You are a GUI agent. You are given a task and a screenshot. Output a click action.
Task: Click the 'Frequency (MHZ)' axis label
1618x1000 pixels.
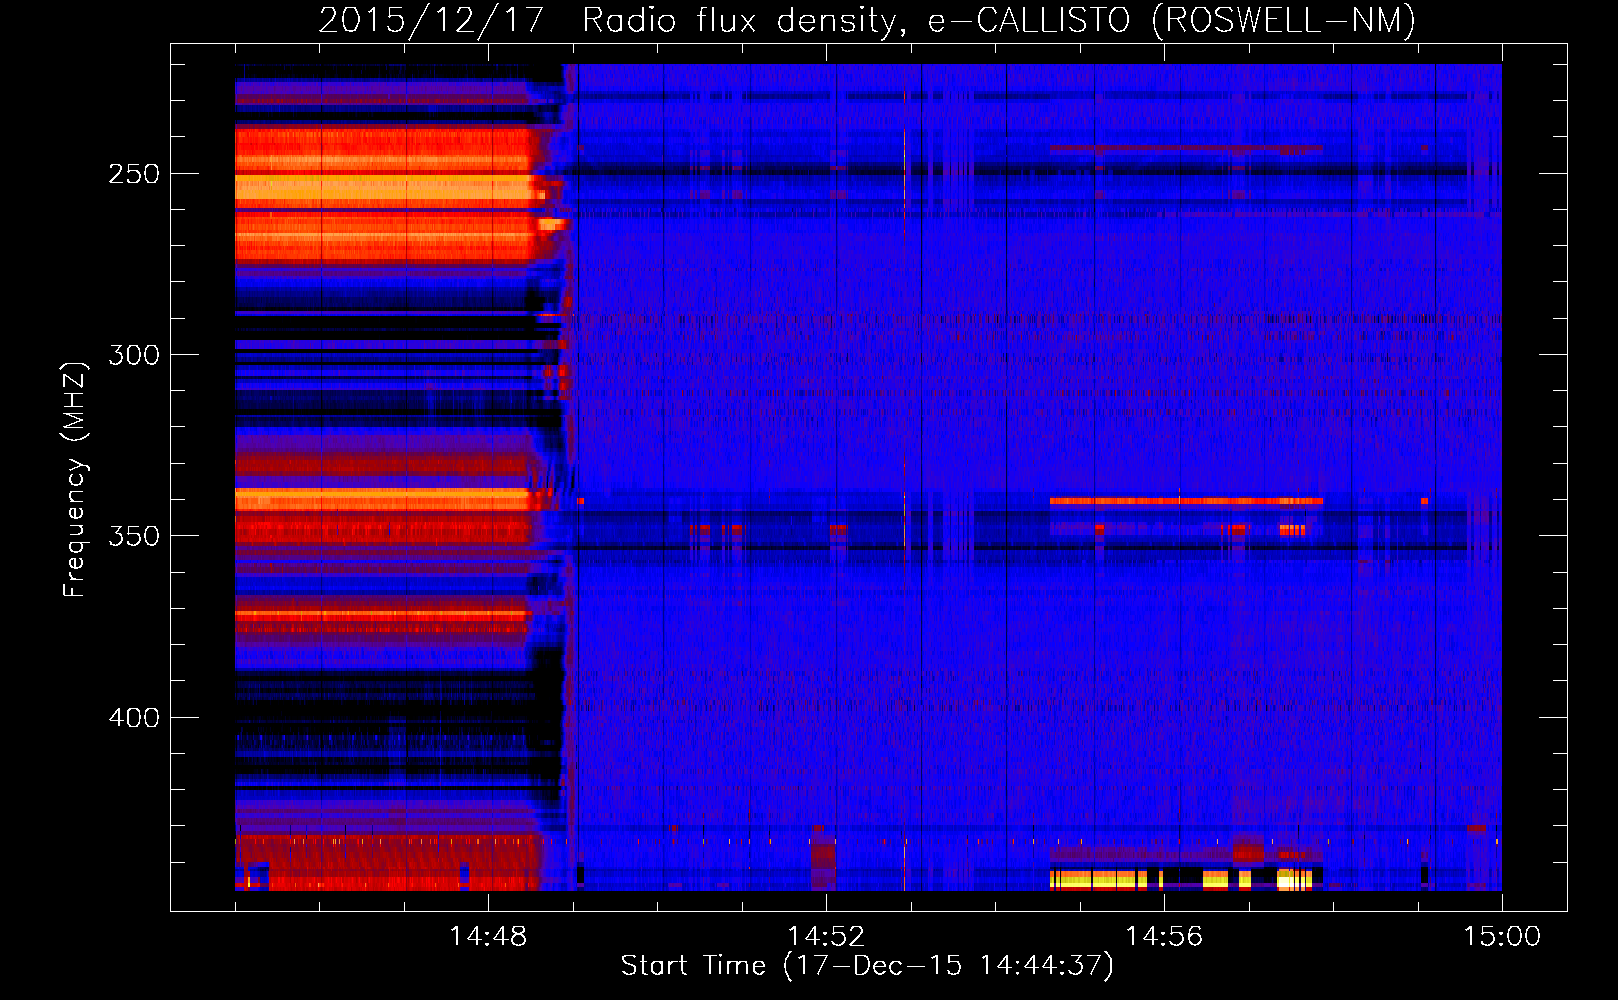(x=75, y=479)
